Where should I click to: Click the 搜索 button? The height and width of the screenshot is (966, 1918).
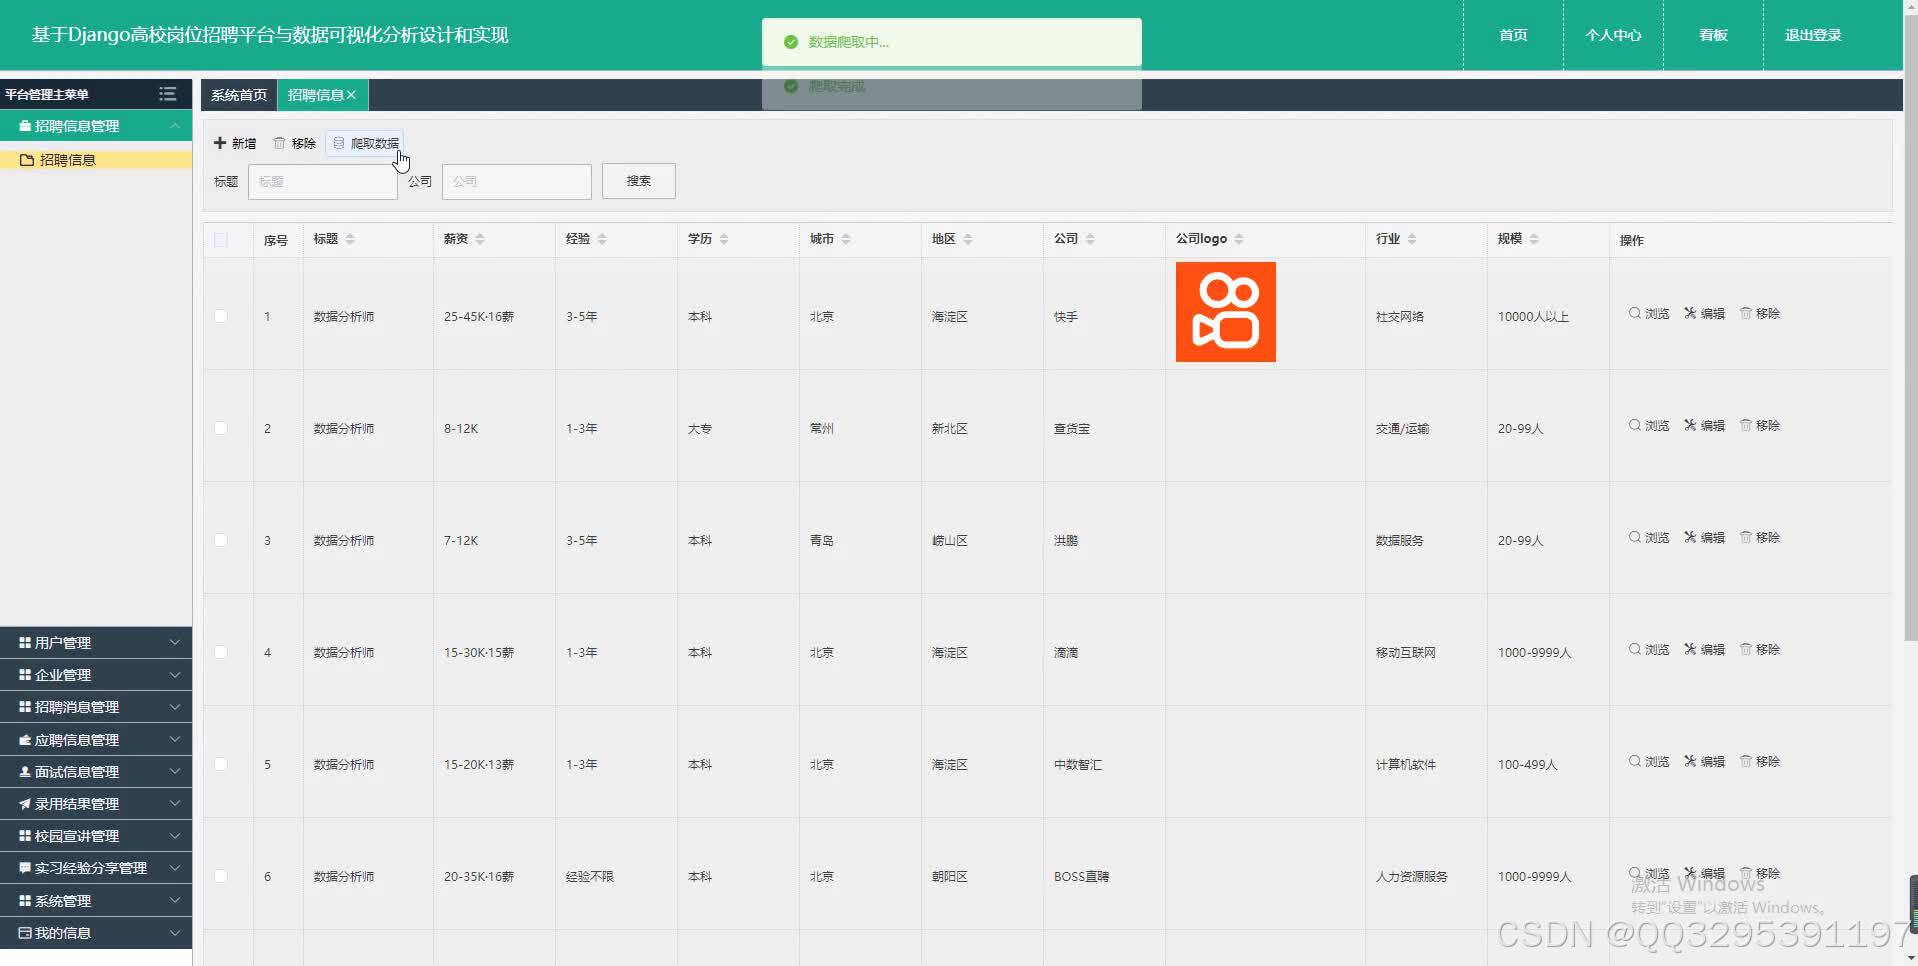click(x=639, y=181)
